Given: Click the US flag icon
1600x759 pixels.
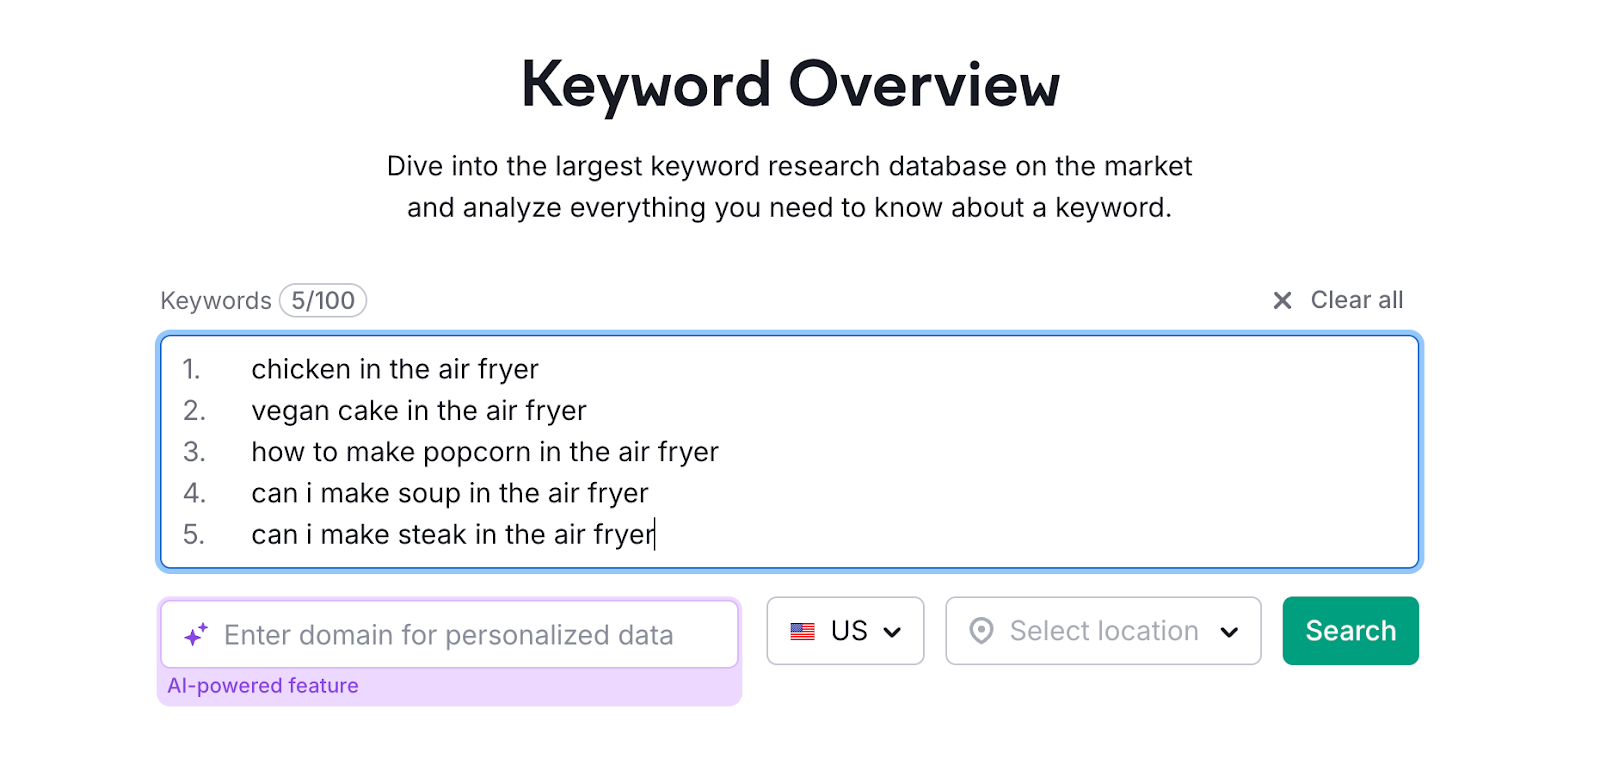Looking at the screenshot, I should (x=801, y=630).
